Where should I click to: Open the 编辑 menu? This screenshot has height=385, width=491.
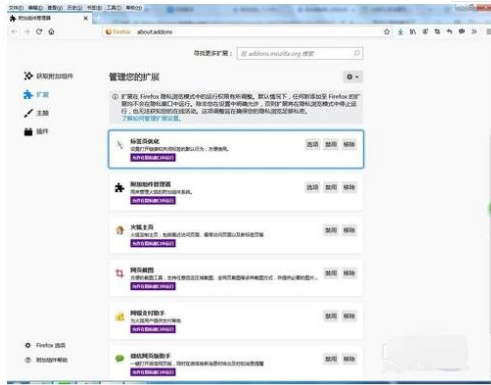[x=35, y=7]
